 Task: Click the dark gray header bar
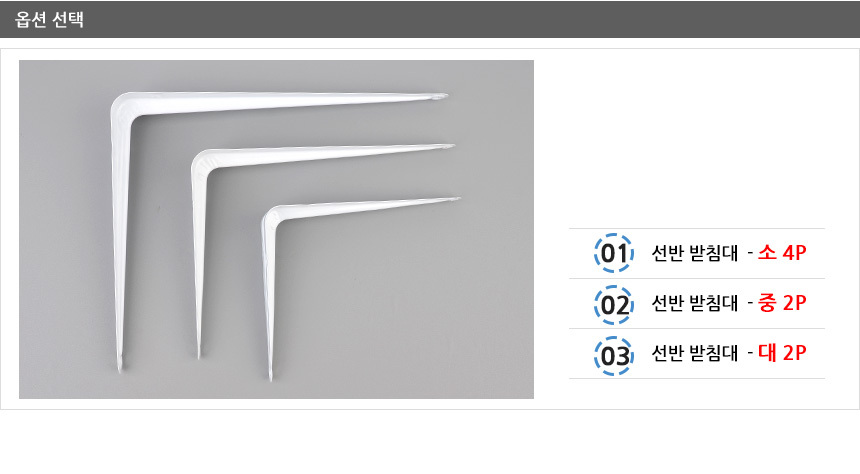coord(430,19)
